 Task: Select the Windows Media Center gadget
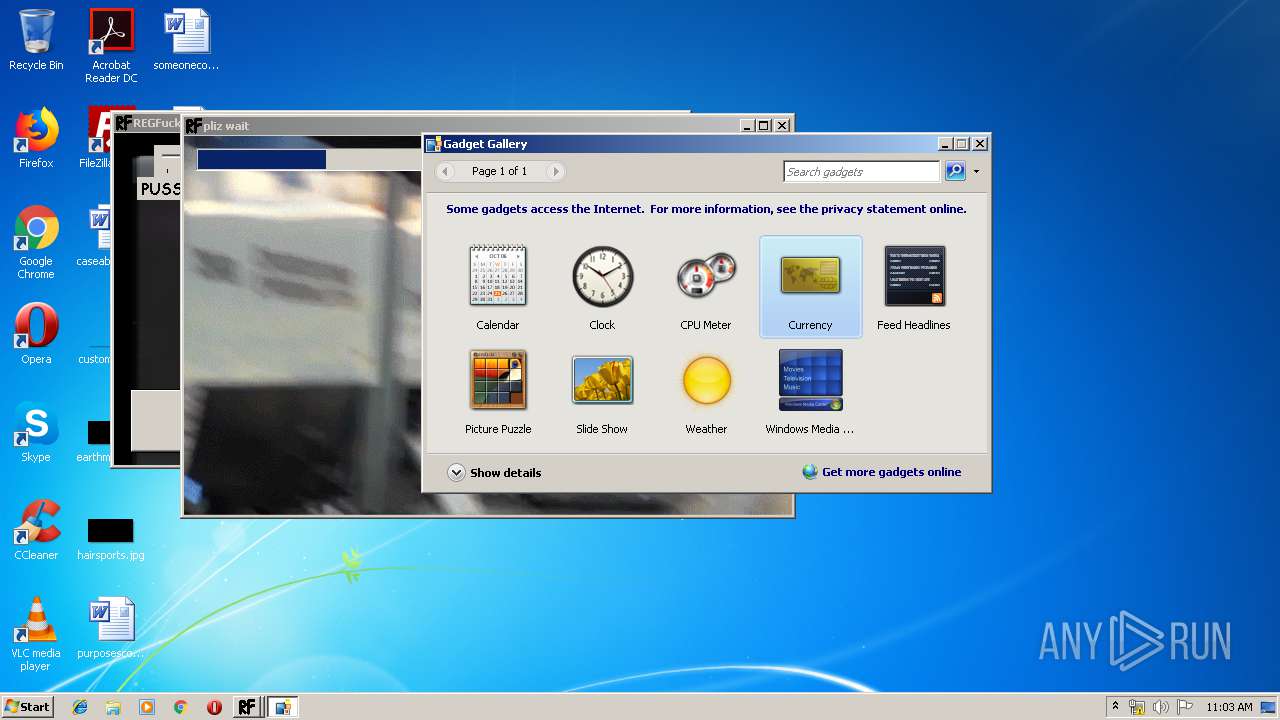tap(810, 391)
